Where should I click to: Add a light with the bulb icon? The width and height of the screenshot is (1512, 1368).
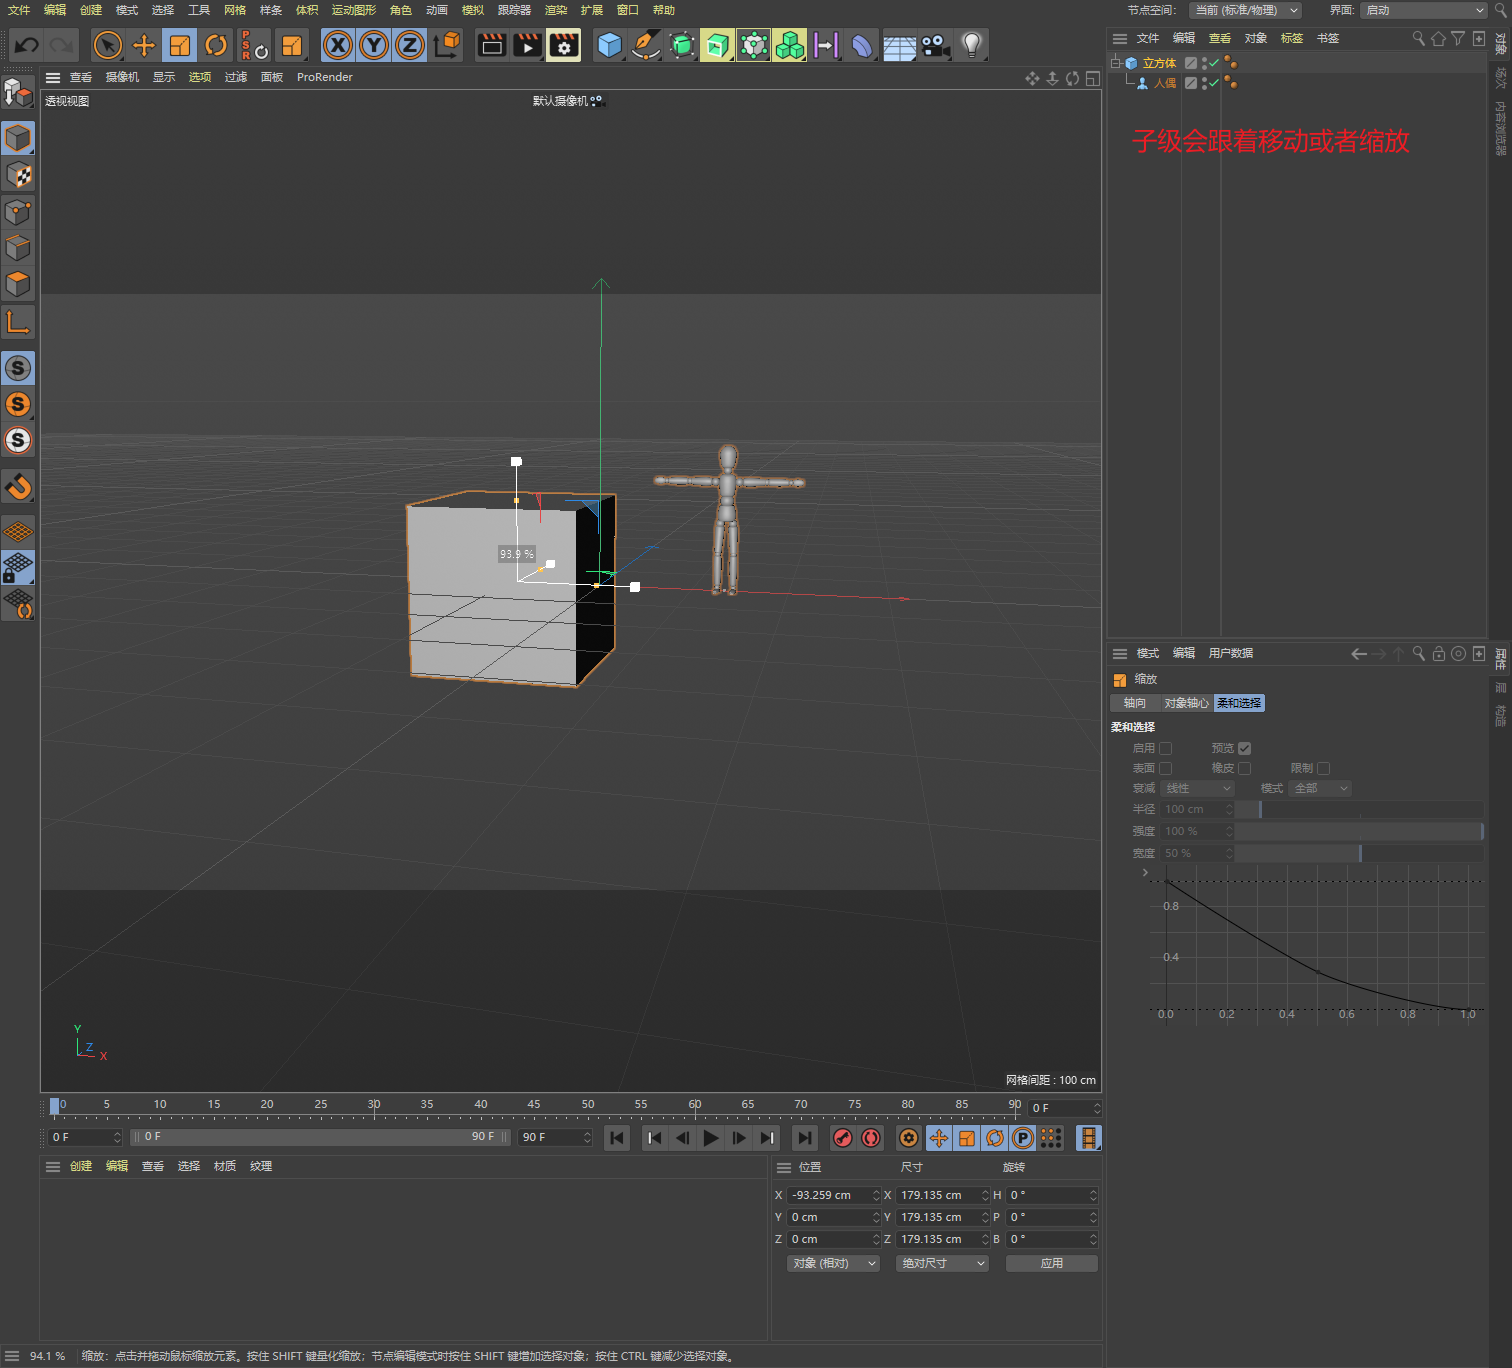click(971, 45)
